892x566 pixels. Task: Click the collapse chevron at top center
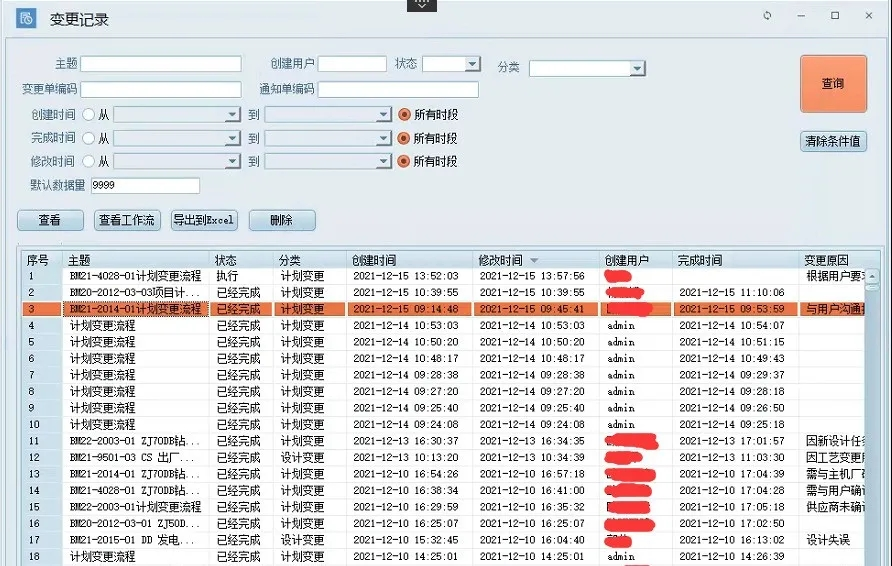[421, 5]
